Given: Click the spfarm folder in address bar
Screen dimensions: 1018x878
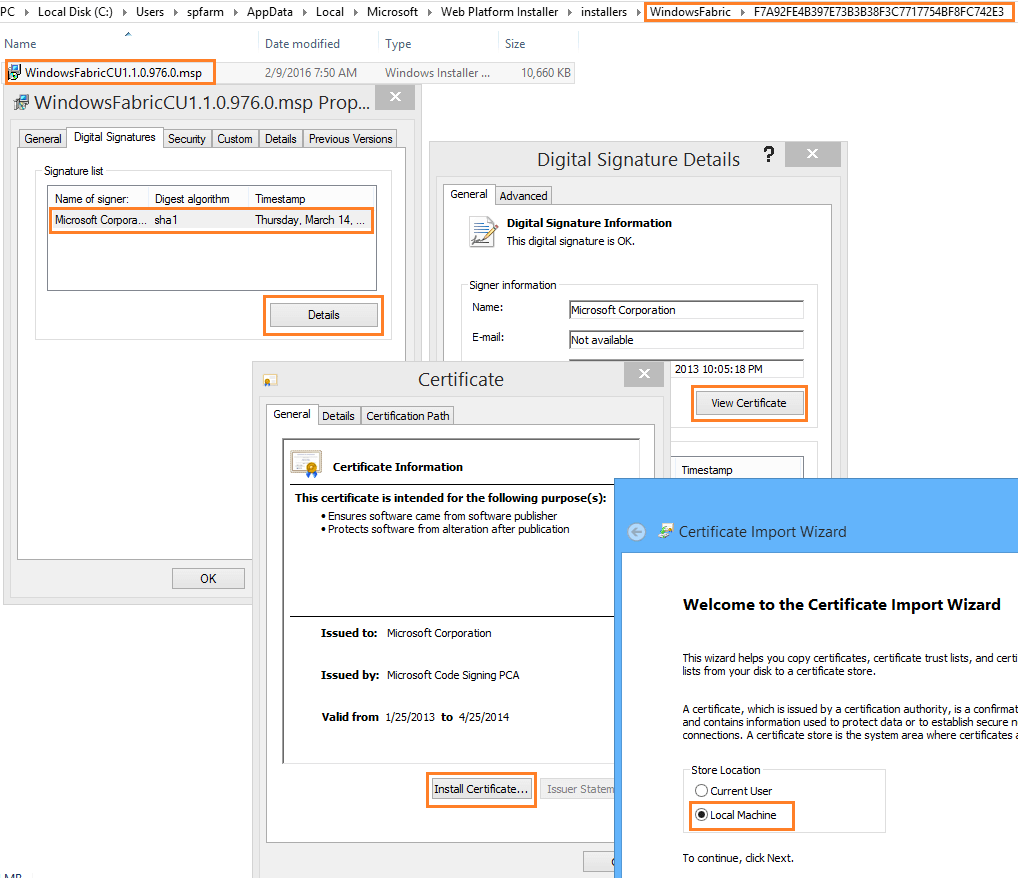Looking at the screenshot, I should (205, 12).
